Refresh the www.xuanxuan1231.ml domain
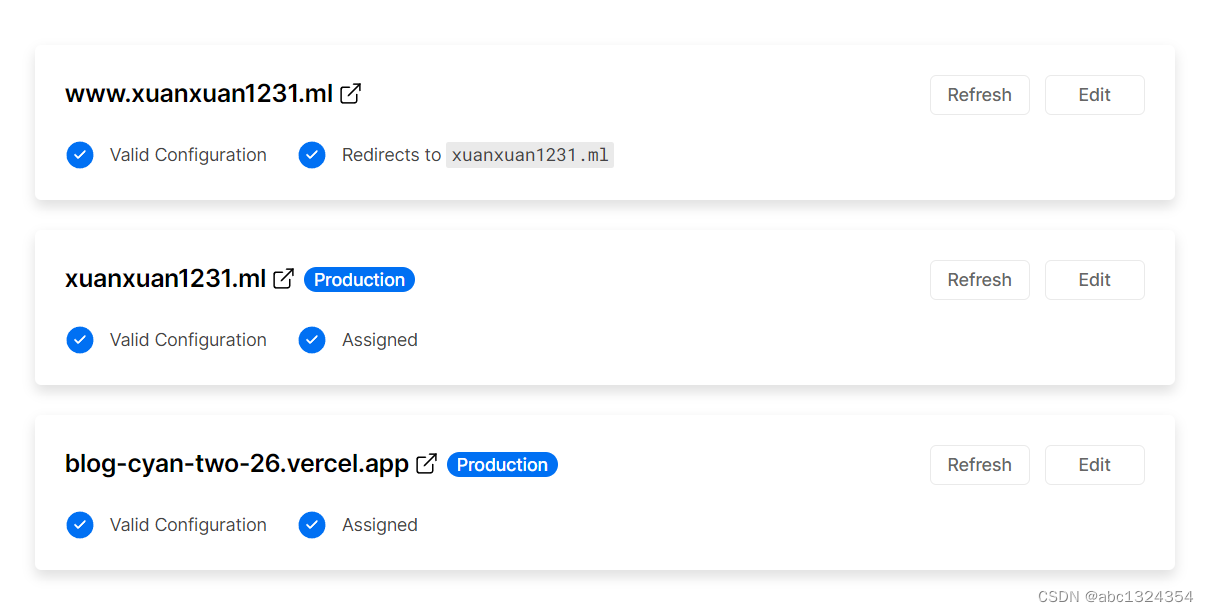Image resolution: width=1209 pixels, height=612 pixels. click(979, 94)
